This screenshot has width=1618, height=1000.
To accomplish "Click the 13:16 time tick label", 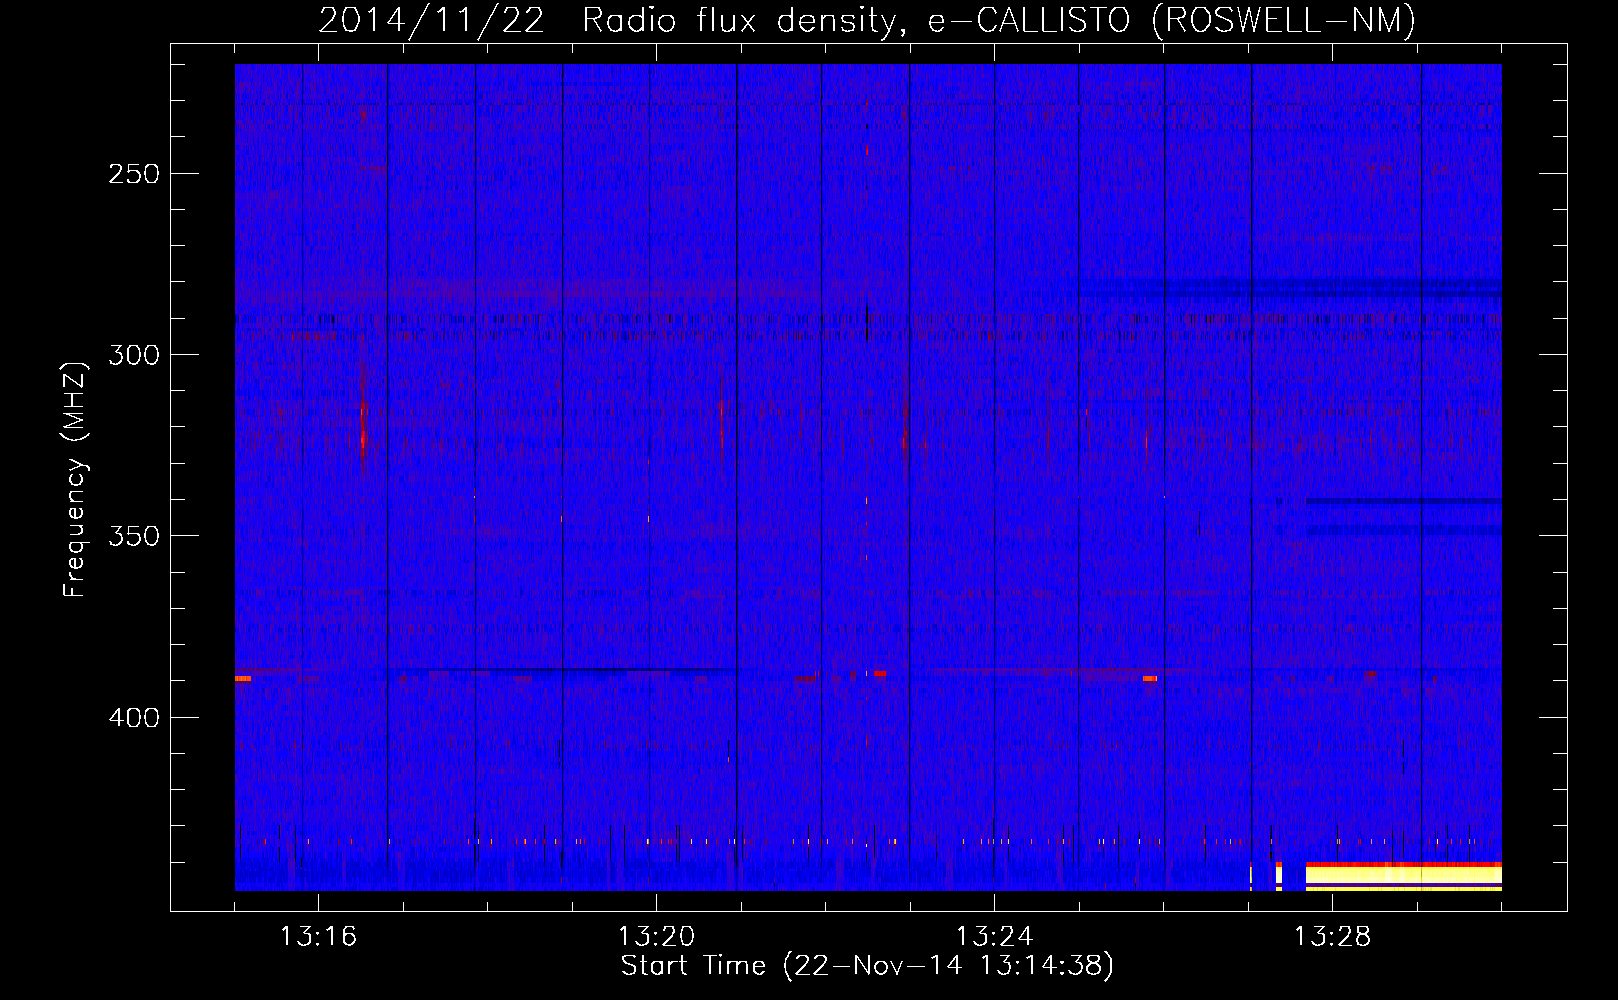I will 318,937.
